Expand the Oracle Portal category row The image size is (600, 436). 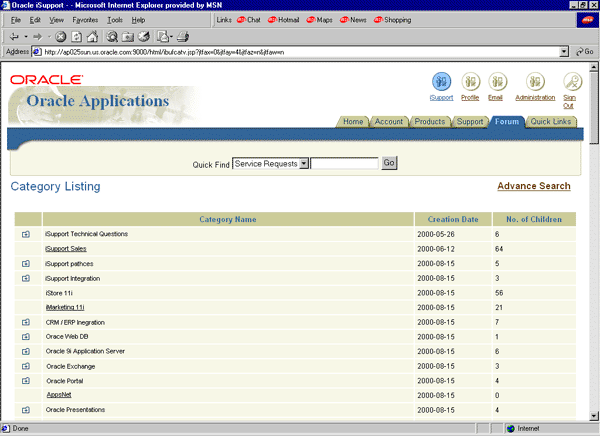(26, 381)
